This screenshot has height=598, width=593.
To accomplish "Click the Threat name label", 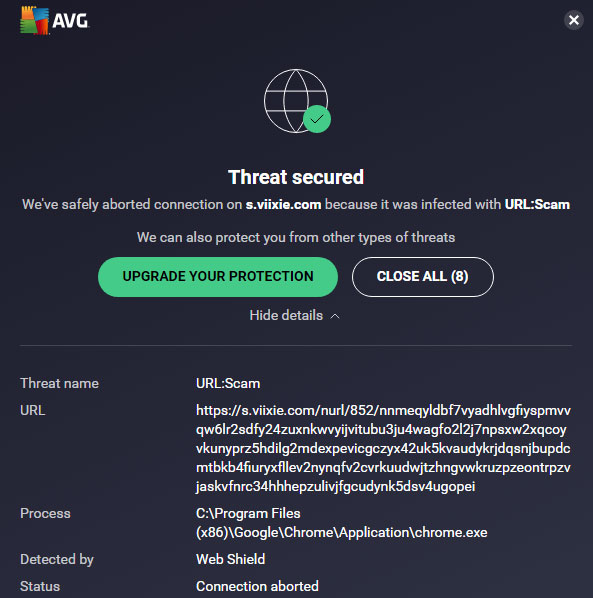I will point(59,384).
